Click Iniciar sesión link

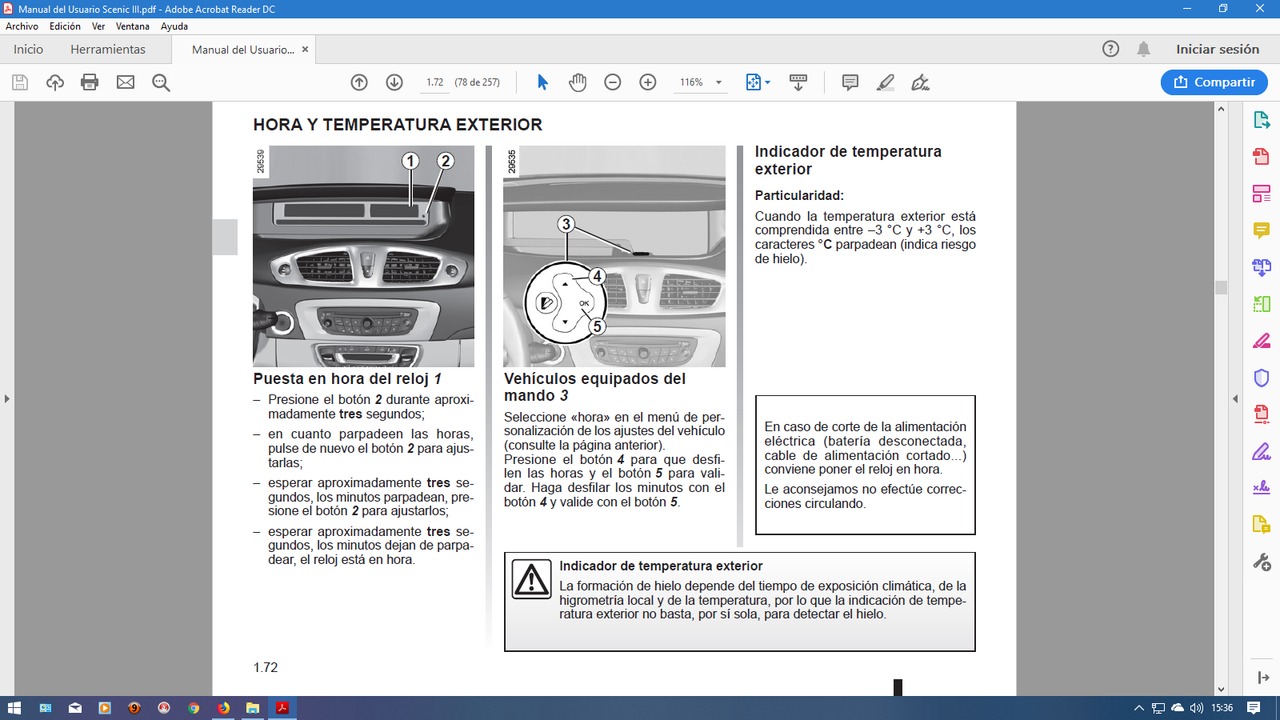click(1218, 49)
